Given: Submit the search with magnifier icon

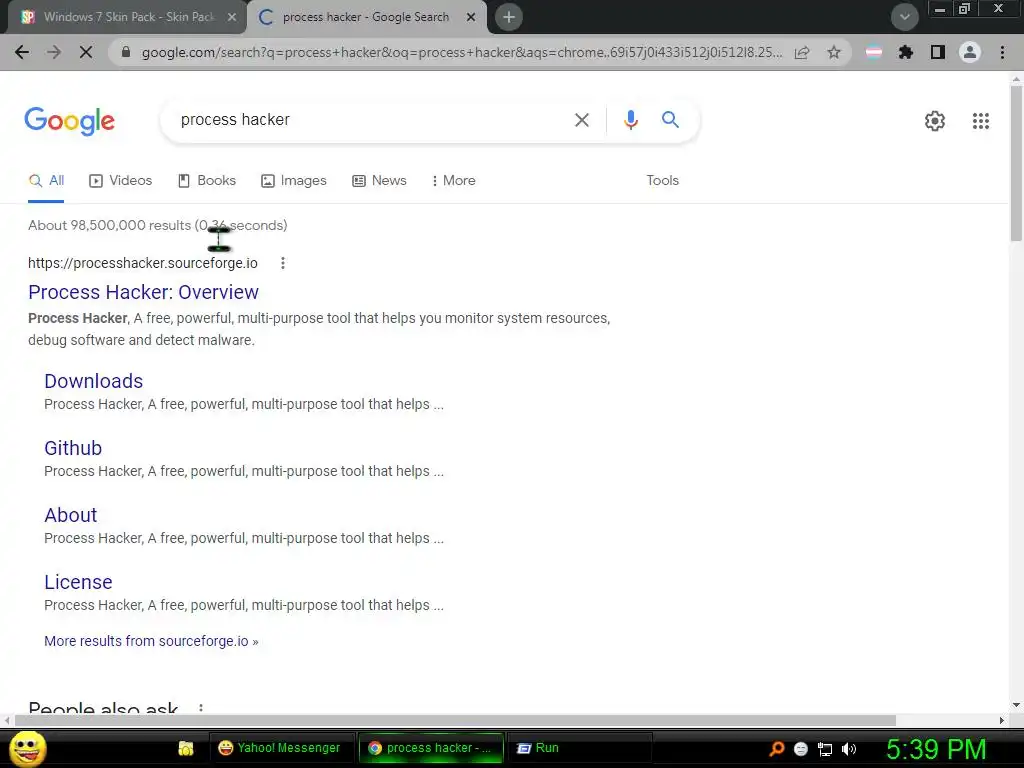Looking at the screenshot, I should (x=670, y=120).
